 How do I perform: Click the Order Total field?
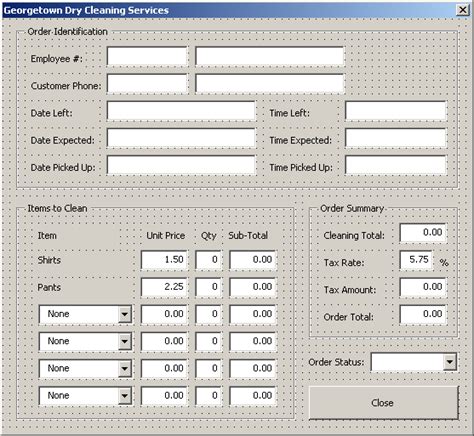tap(423, 314)
